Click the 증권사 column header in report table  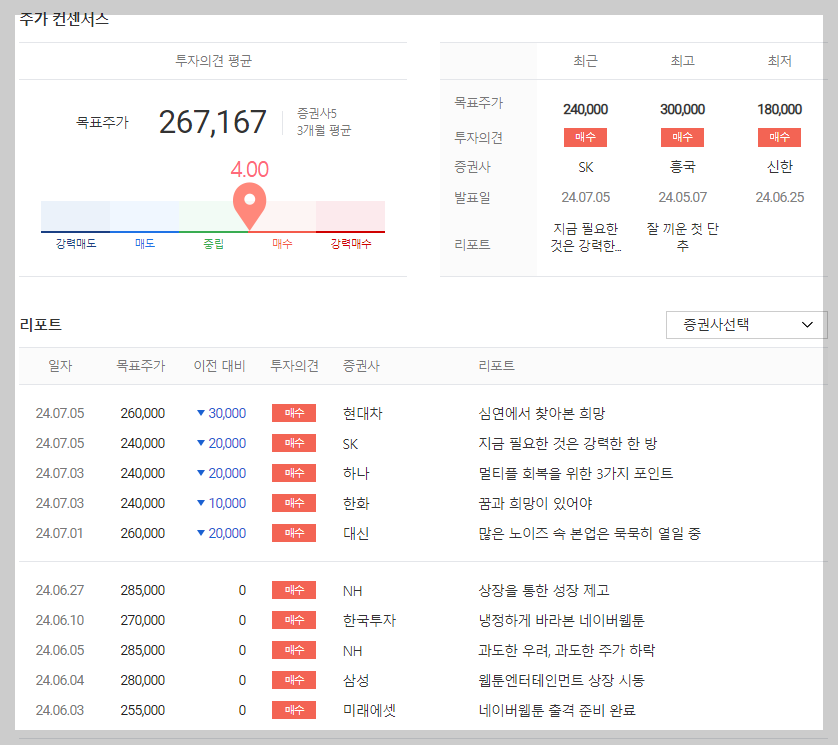[x=361, y=366]
